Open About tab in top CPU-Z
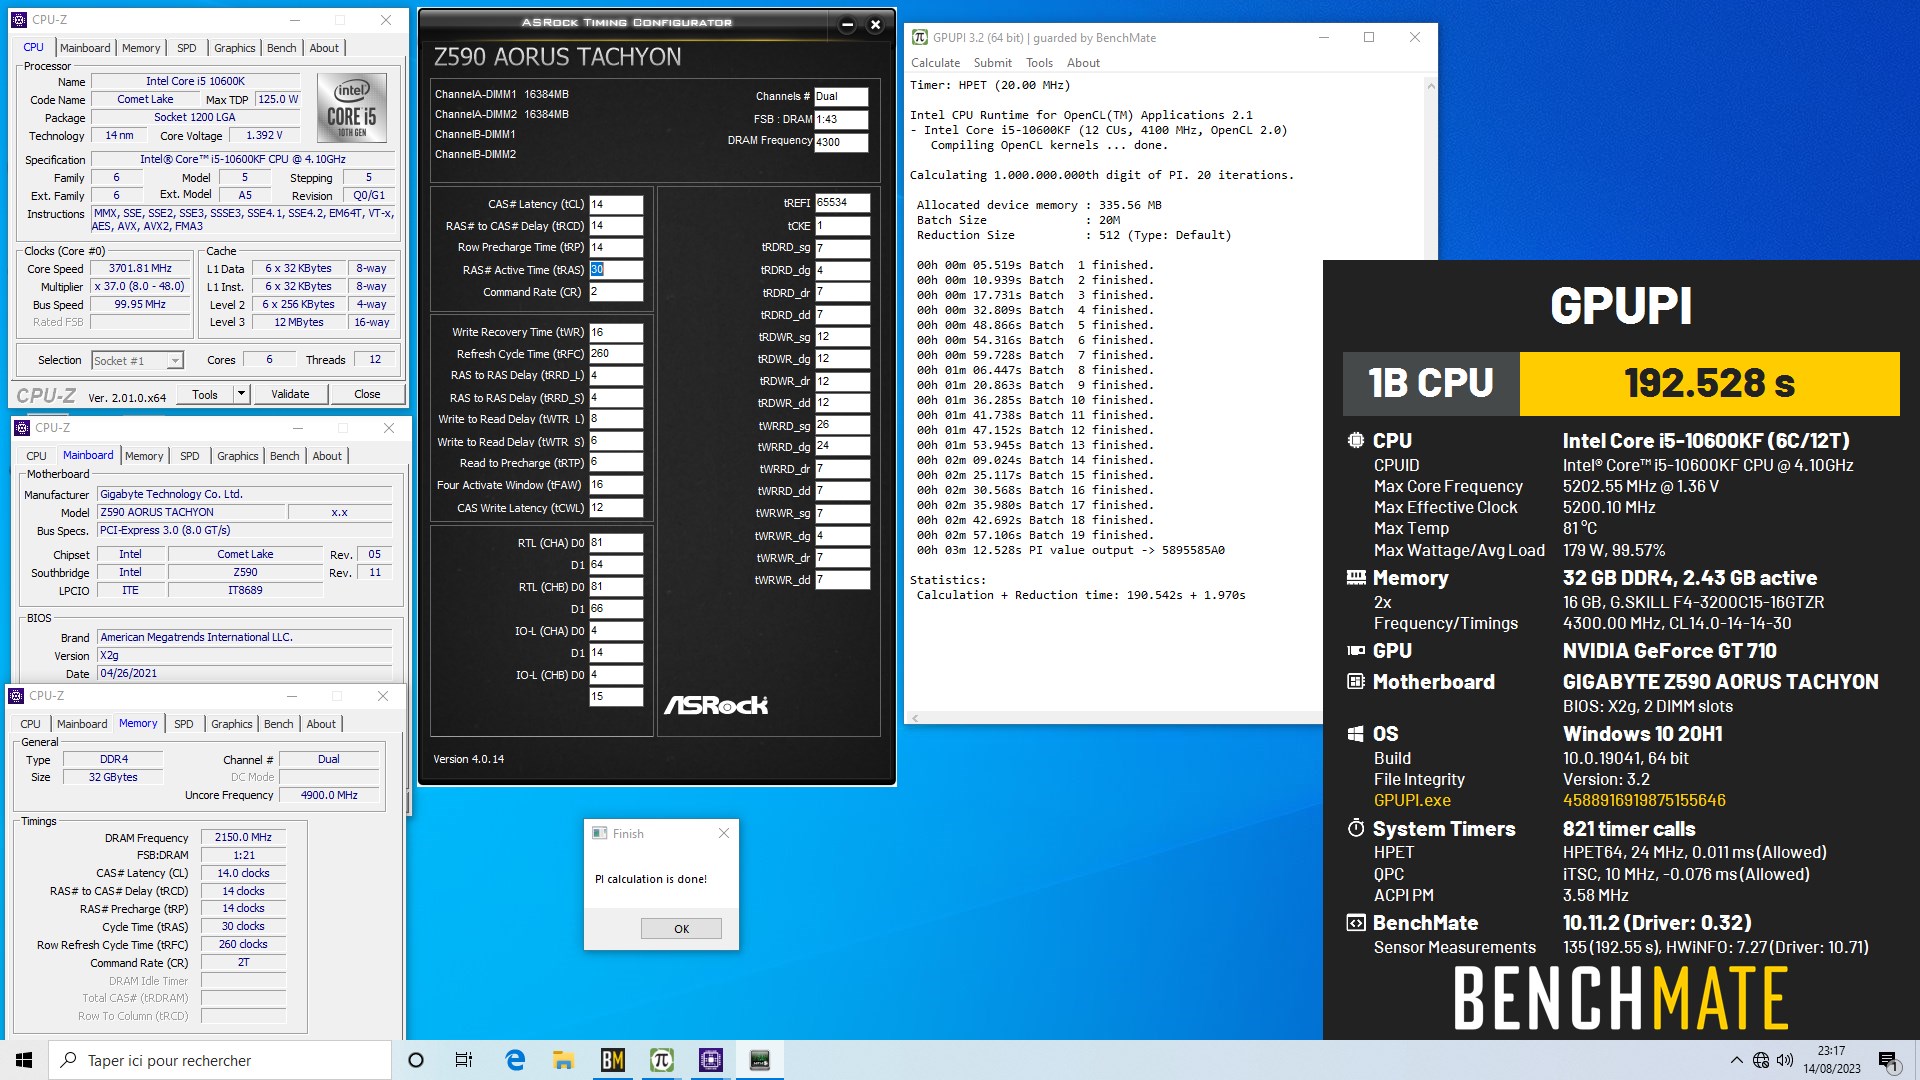Viewport: 1920px width, 1080px height. (324, 47)
